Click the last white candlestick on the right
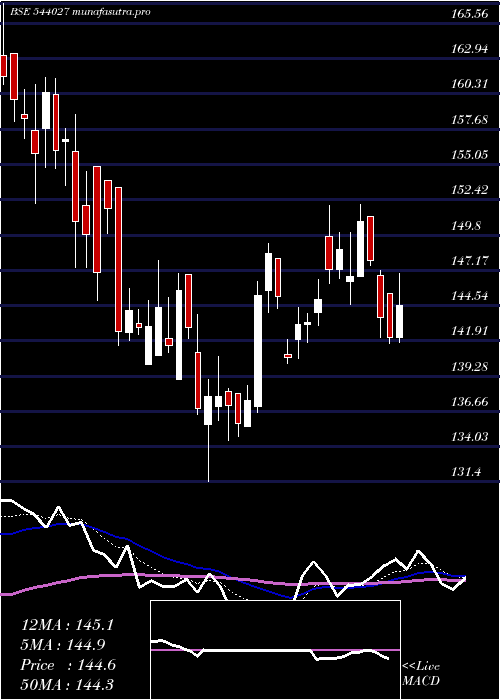 coord(399,321)
